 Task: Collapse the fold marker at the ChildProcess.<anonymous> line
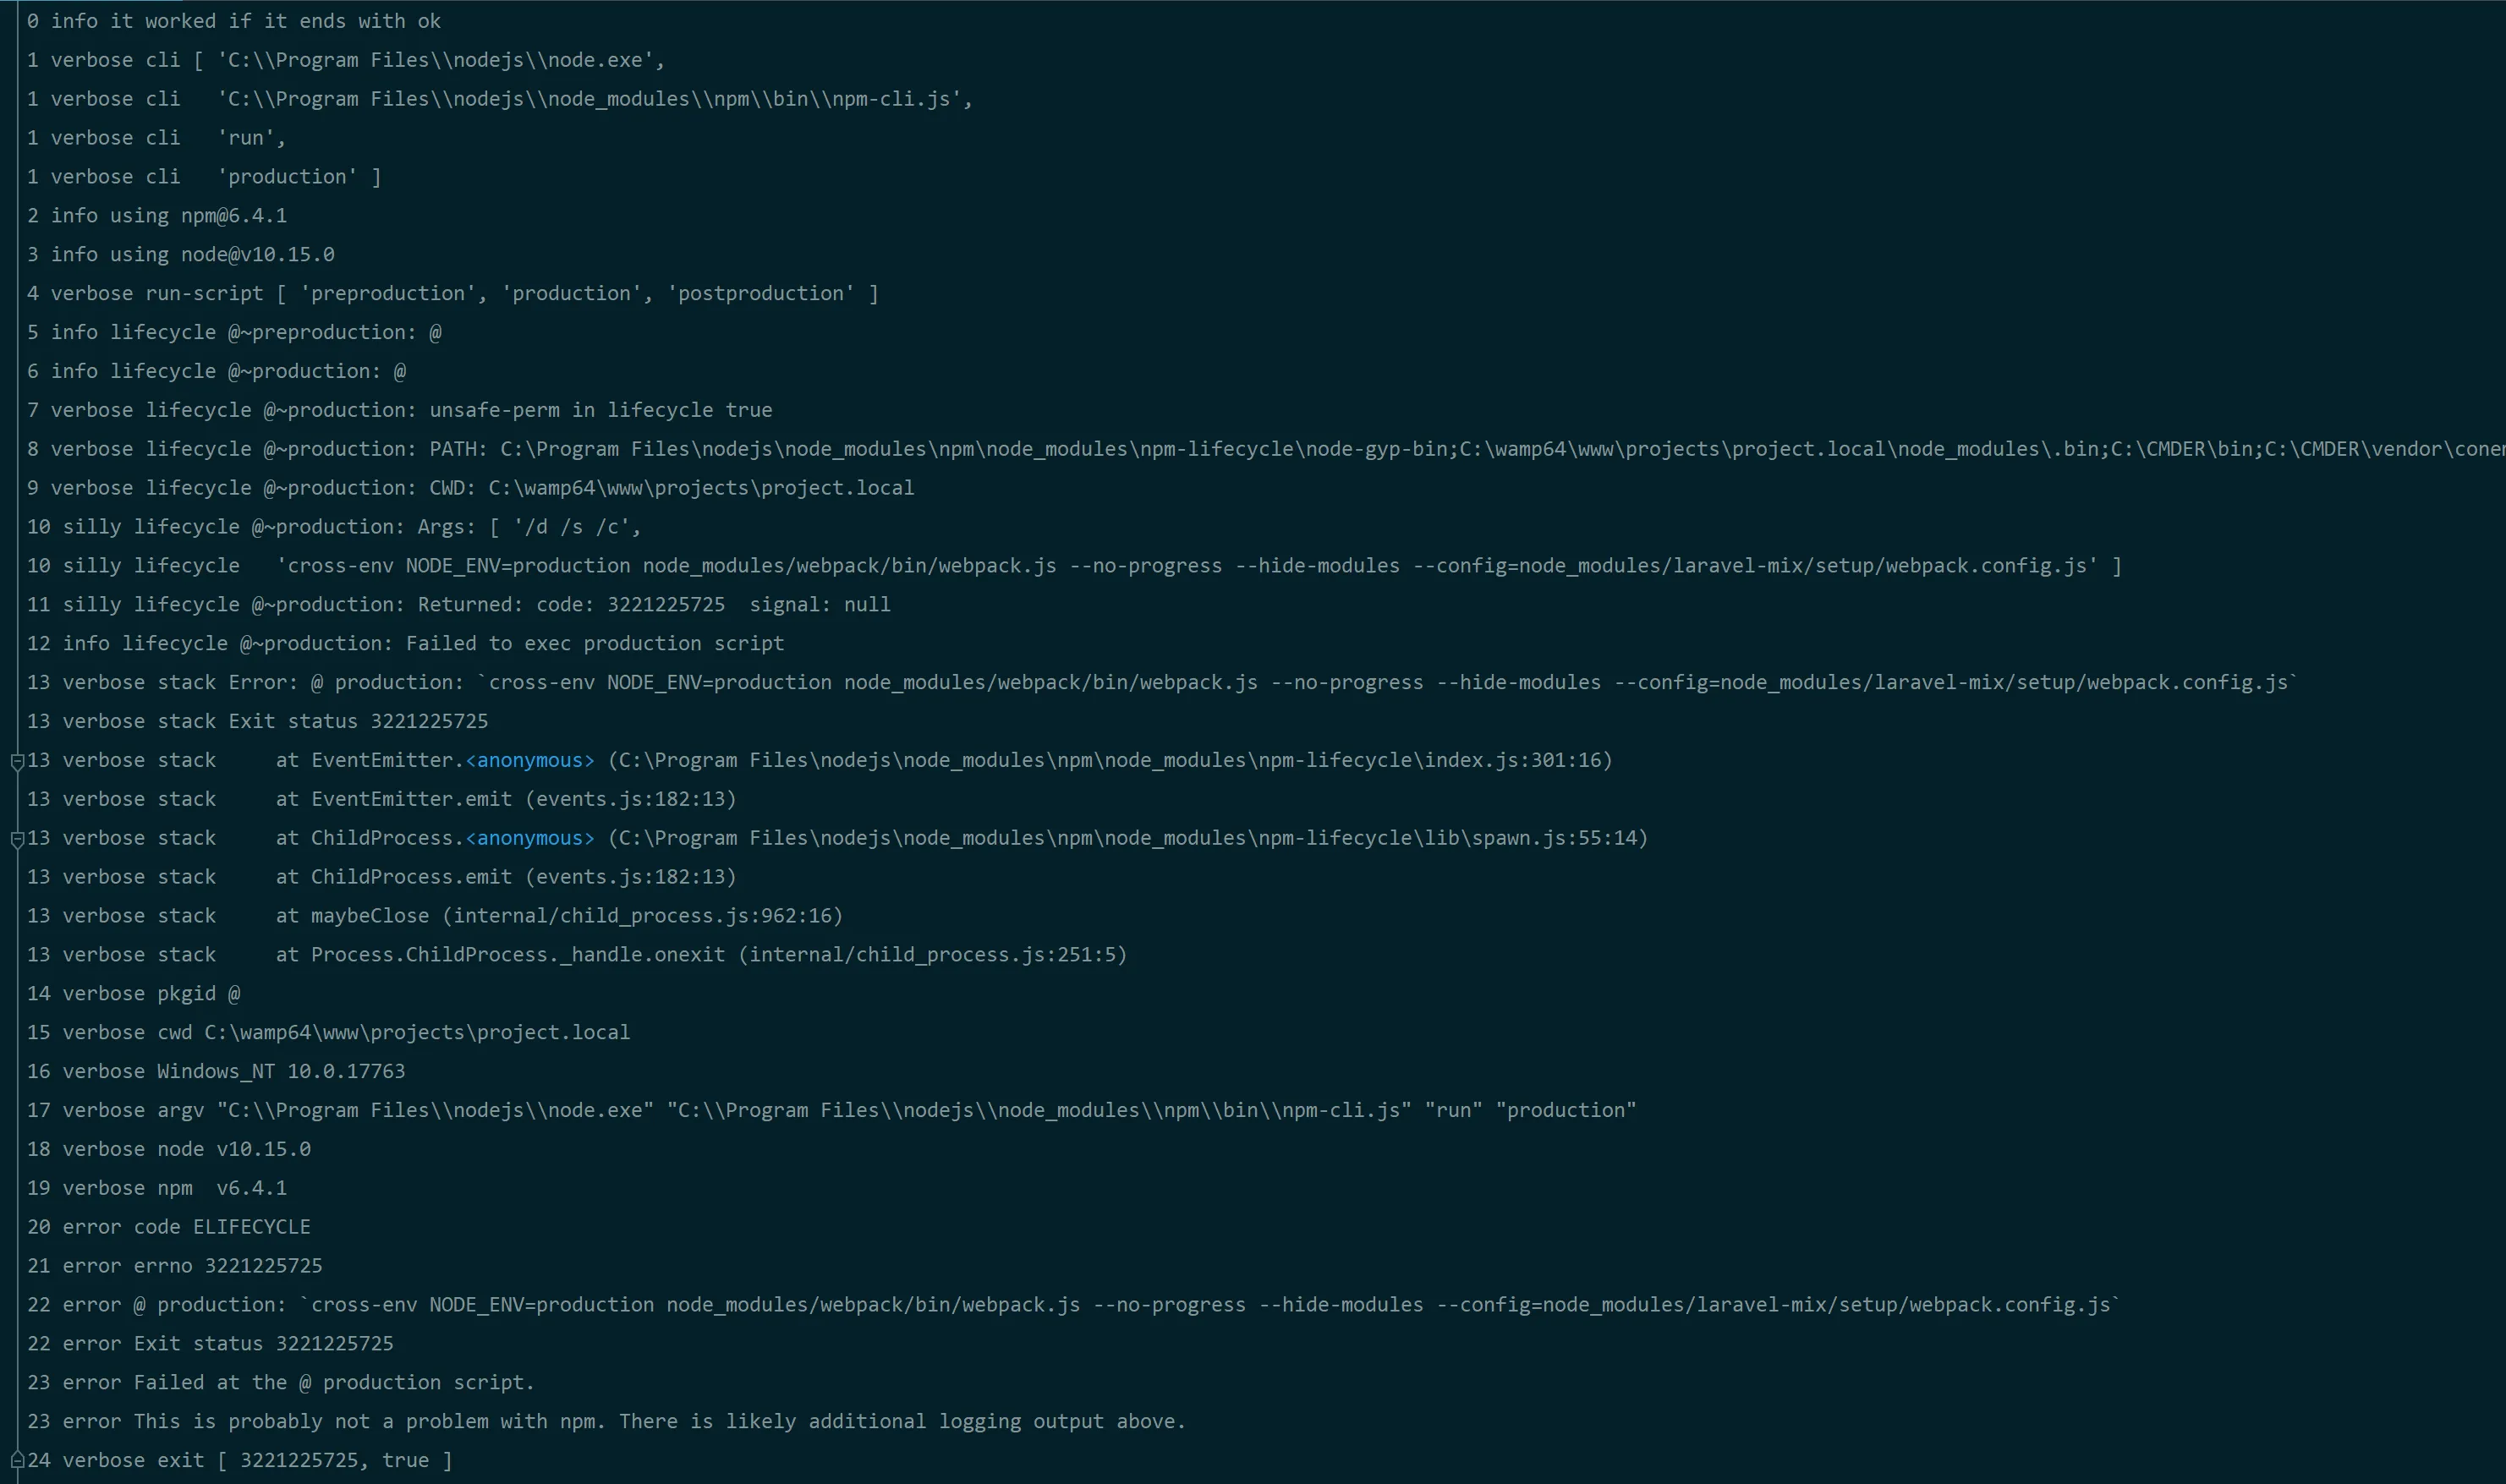pyautogui.click(x=17, y=840)
